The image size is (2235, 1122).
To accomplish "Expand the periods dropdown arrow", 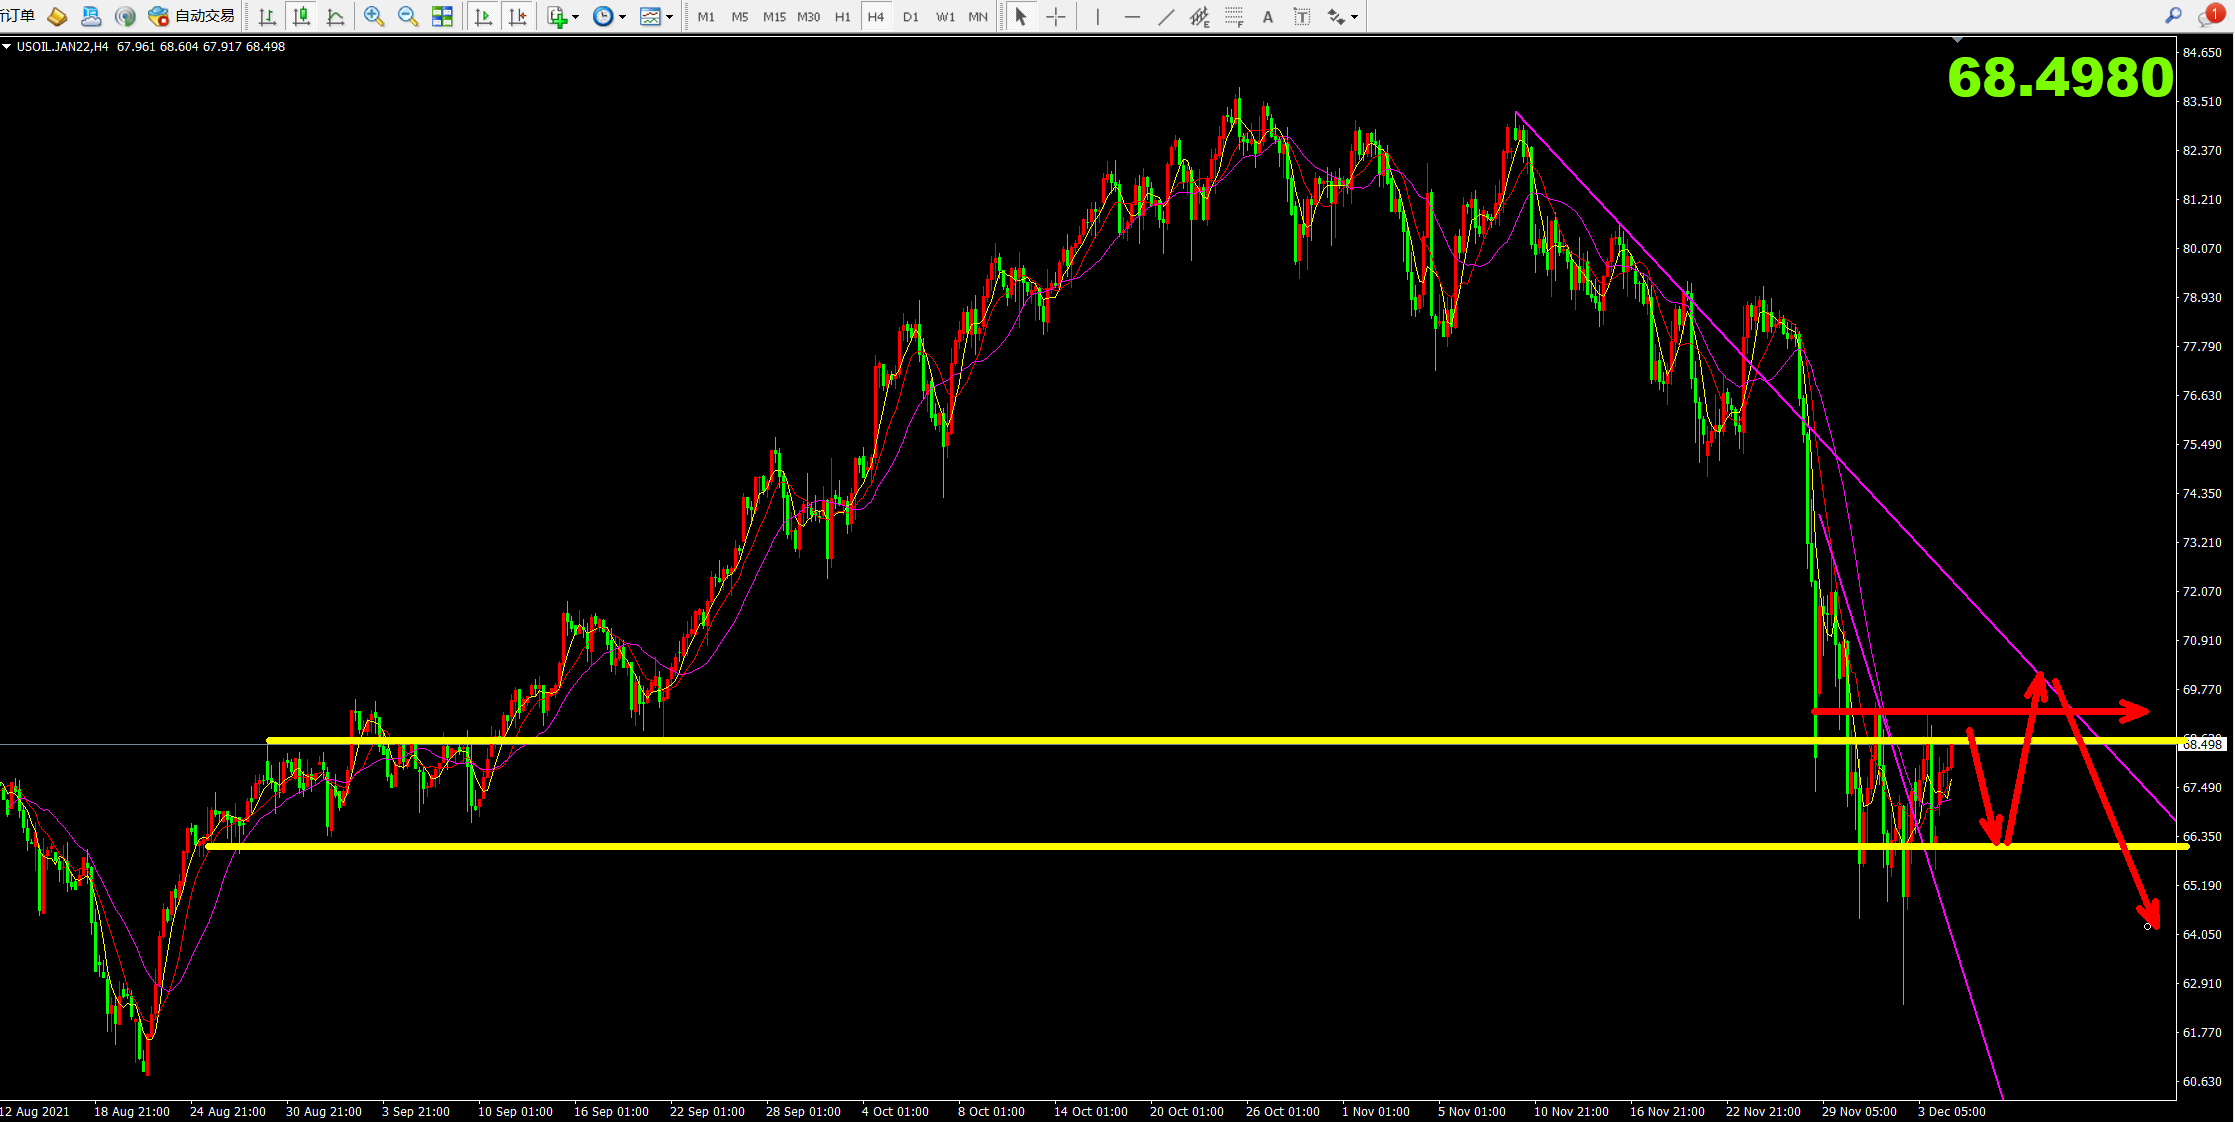I will click(x=622, y=17).
